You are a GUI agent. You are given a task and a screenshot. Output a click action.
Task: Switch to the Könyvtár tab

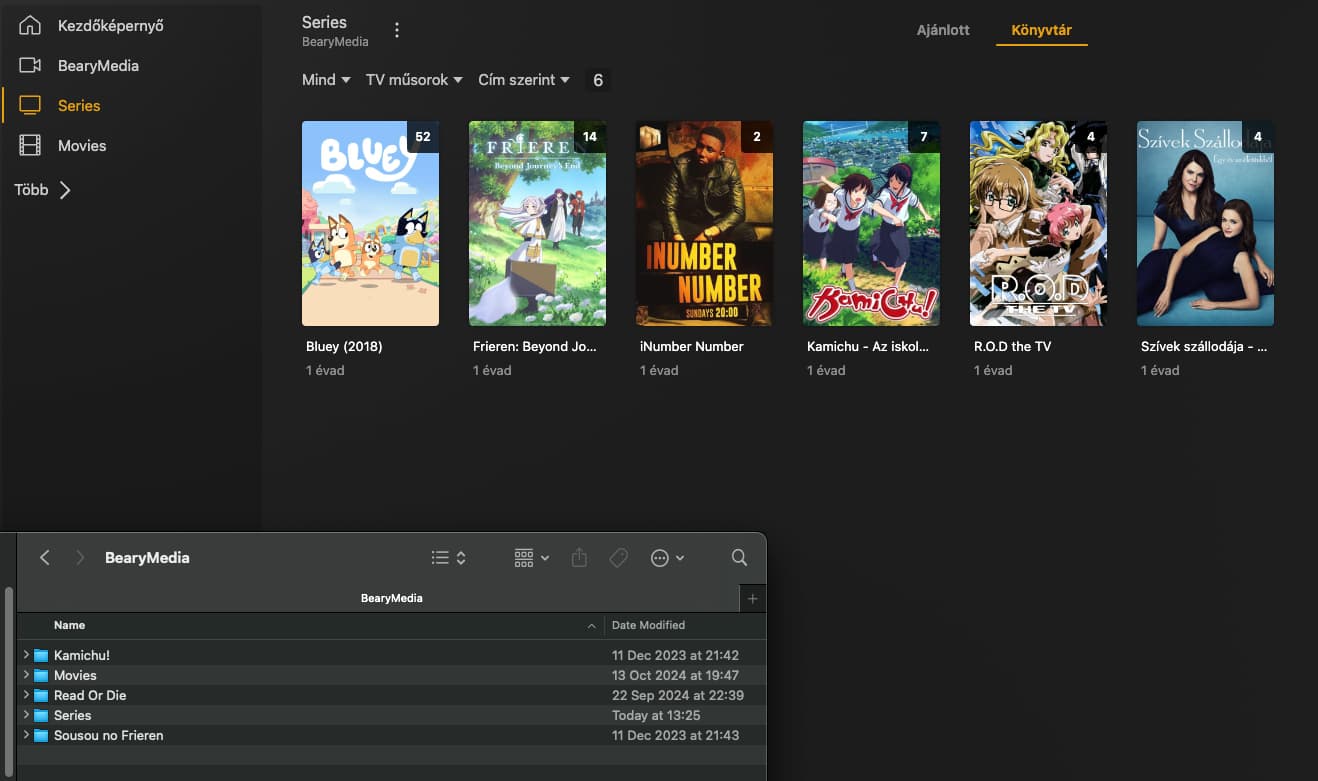[x=1041, y=30]
